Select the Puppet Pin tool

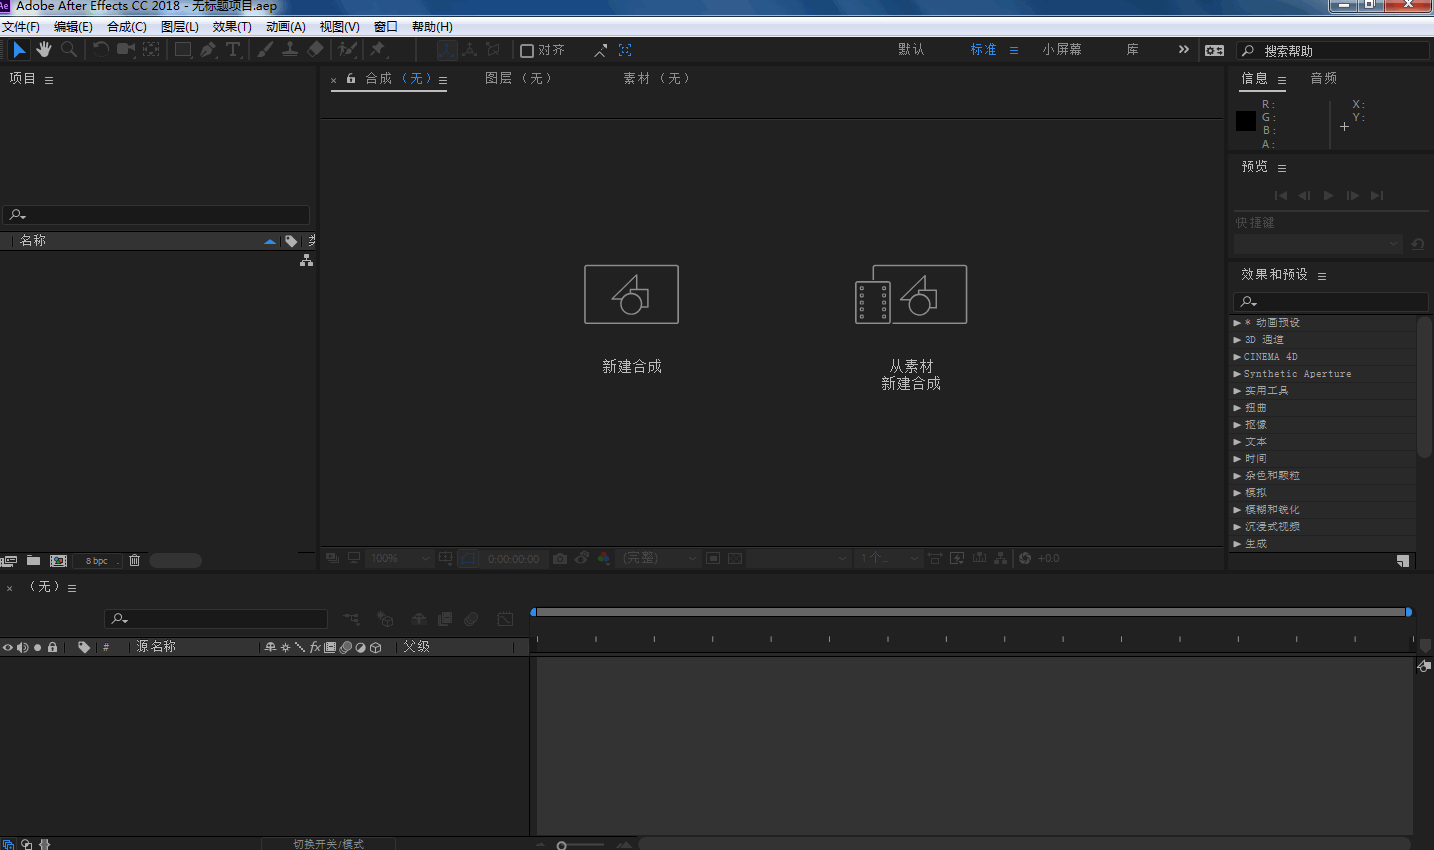378,49
